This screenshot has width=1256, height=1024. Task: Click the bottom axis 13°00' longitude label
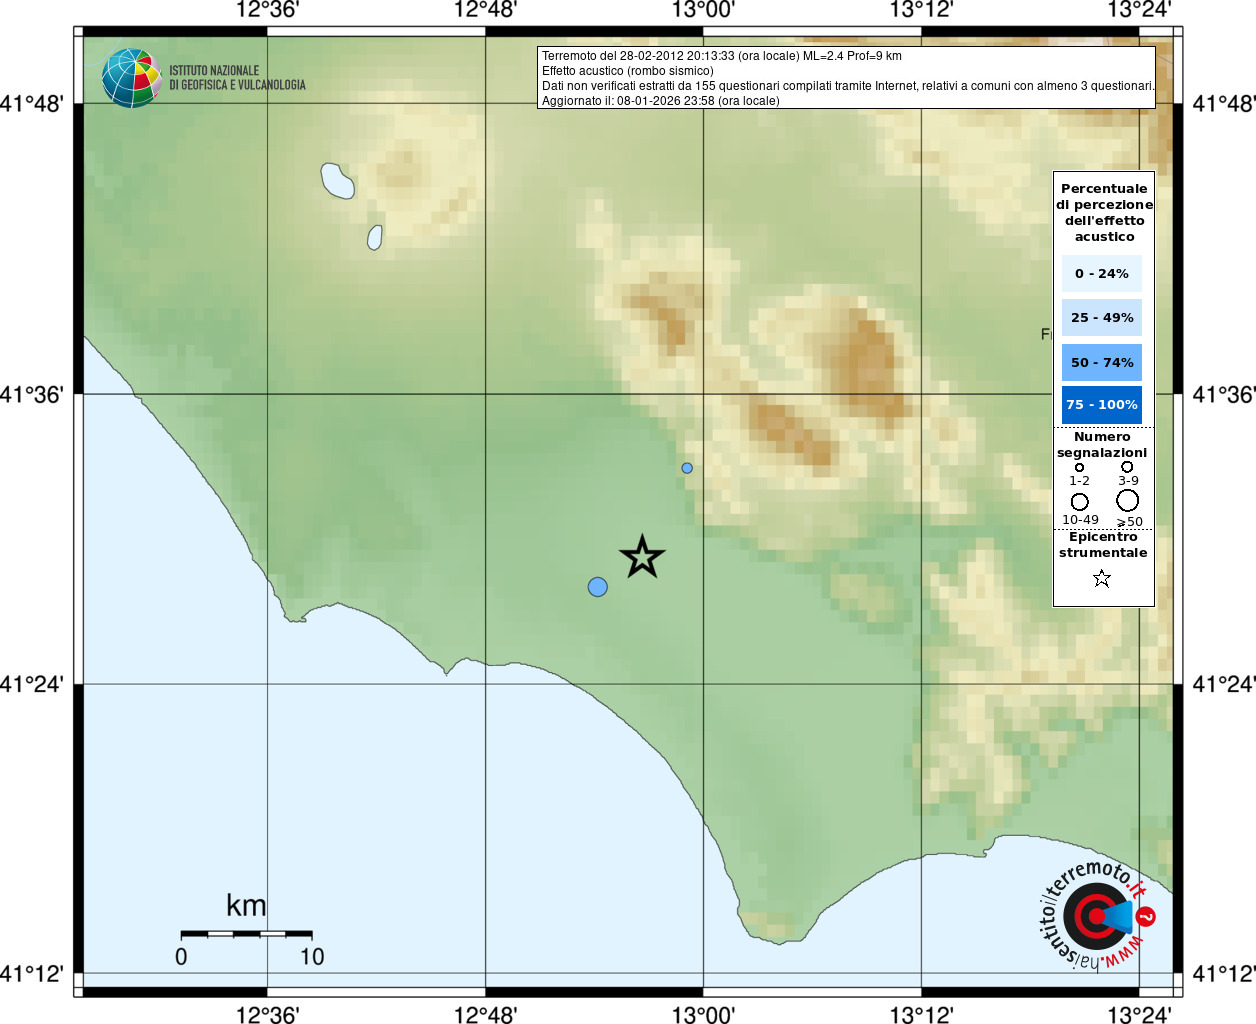point(703,1014)
